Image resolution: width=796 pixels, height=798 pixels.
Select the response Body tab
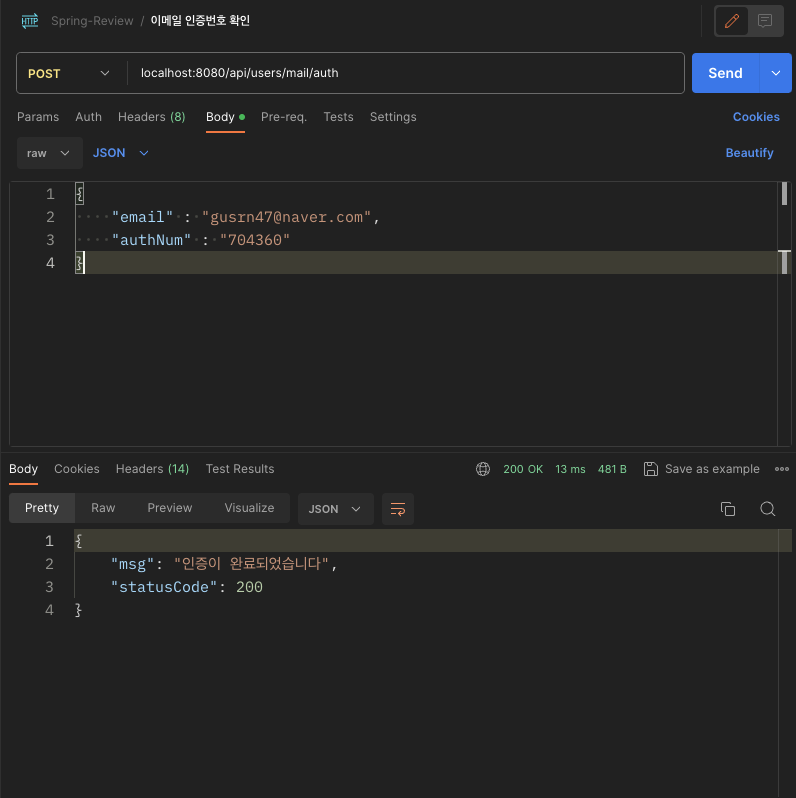[23, 469]
